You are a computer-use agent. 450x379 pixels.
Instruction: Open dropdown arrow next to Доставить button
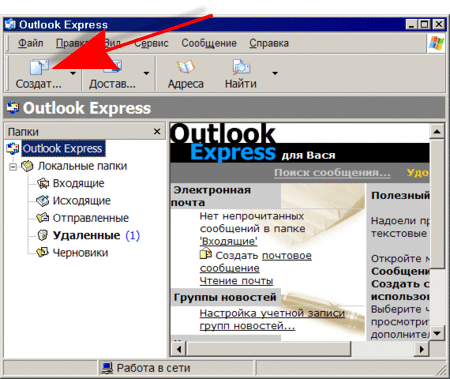tap(146, 73)
